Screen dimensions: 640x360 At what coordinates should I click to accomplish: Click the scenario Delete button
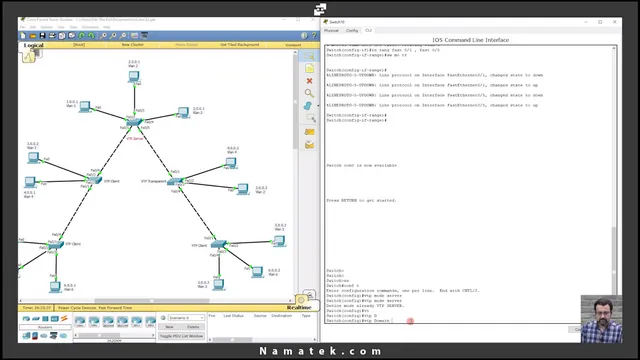[193, 327]
